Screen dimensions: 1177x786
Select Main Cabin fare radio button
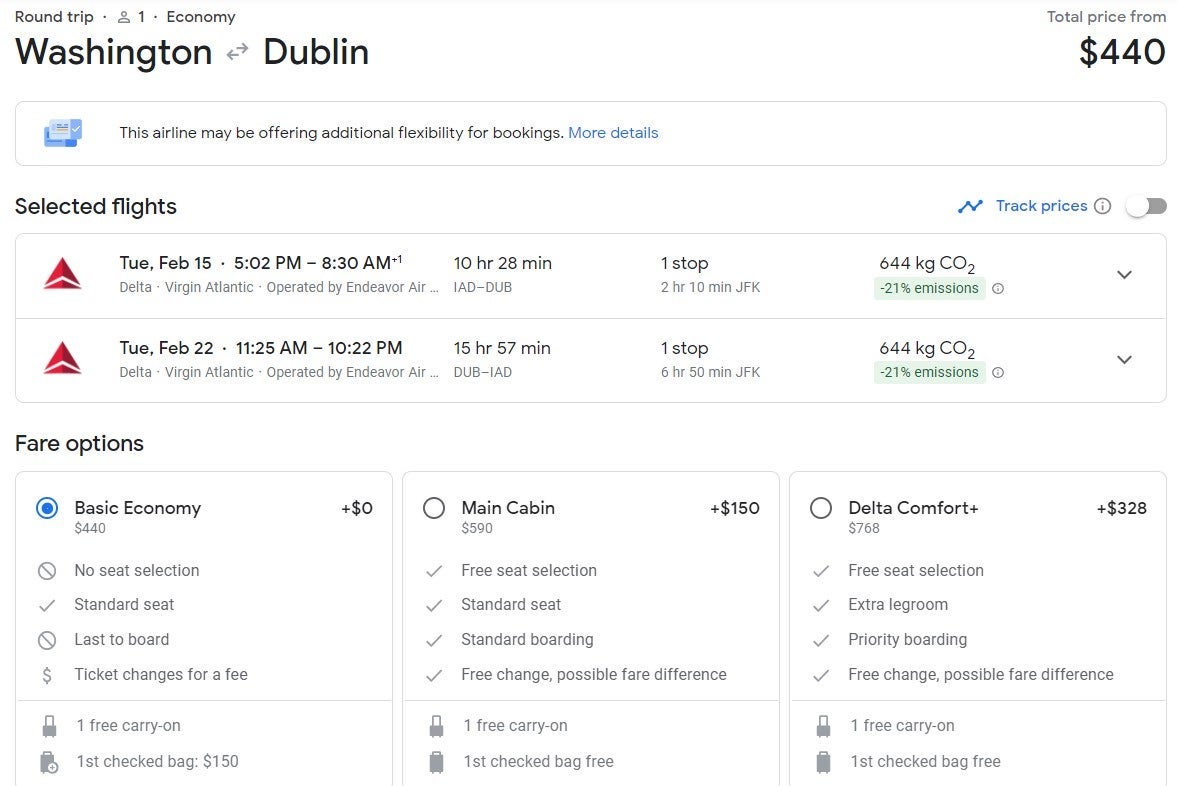(x=434, y=508)
